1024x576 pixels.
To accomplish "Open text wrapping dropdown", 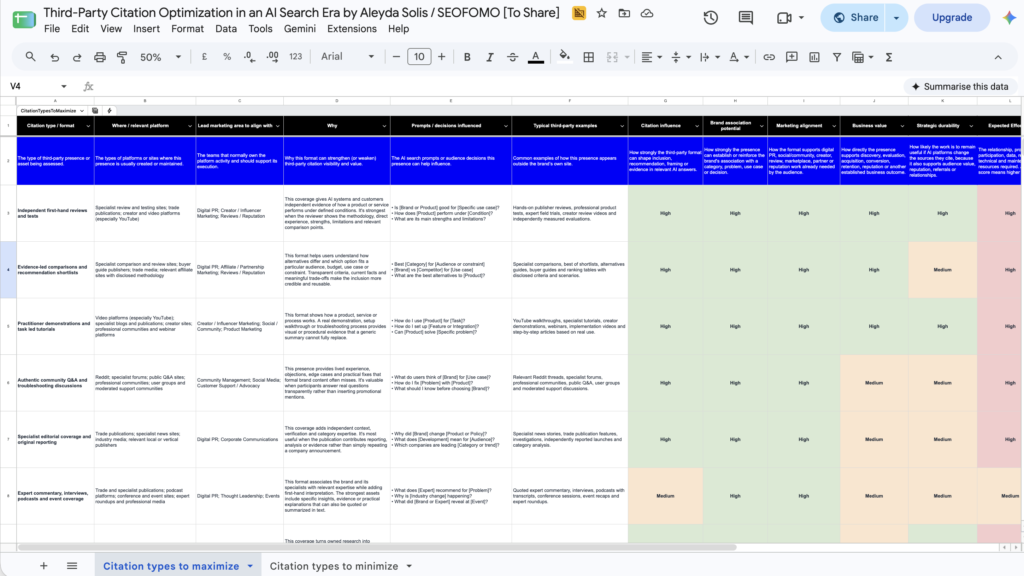I will pyautogui.click(x=709, y=57).
